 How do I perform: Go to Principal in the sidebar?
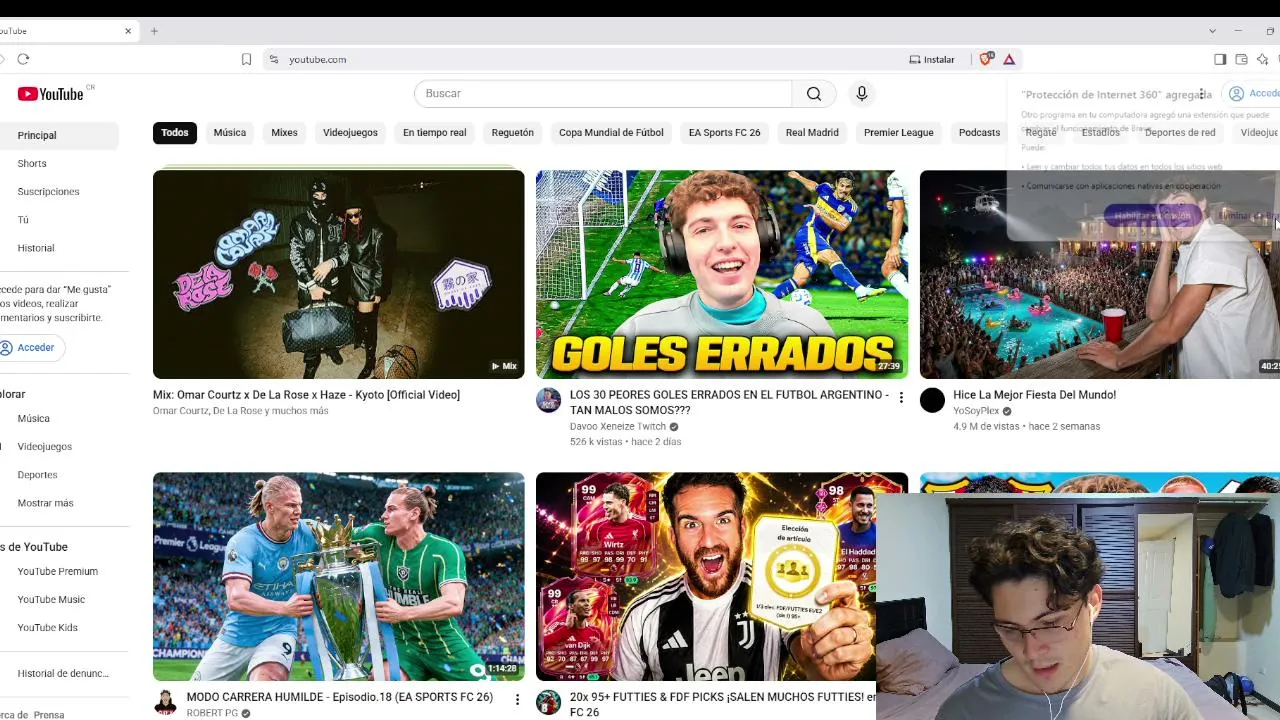(x=59, y=135)
